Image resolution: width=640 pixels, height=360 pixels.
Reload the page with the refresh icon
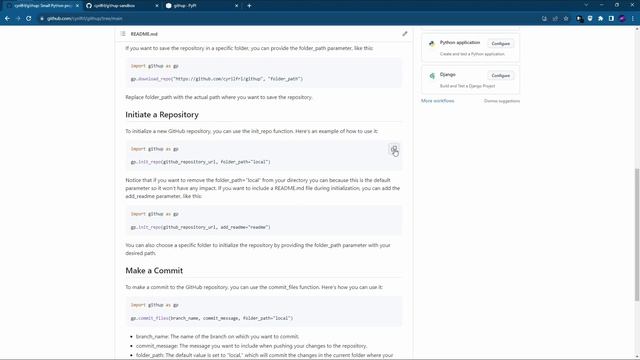(29, 18)
